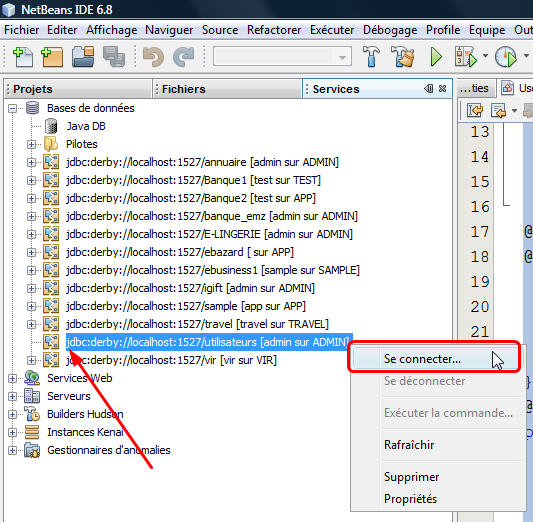Expand the Pilotes node
Image resolution: width=533 pixels, height=522 pixels.
click(31, 144)
